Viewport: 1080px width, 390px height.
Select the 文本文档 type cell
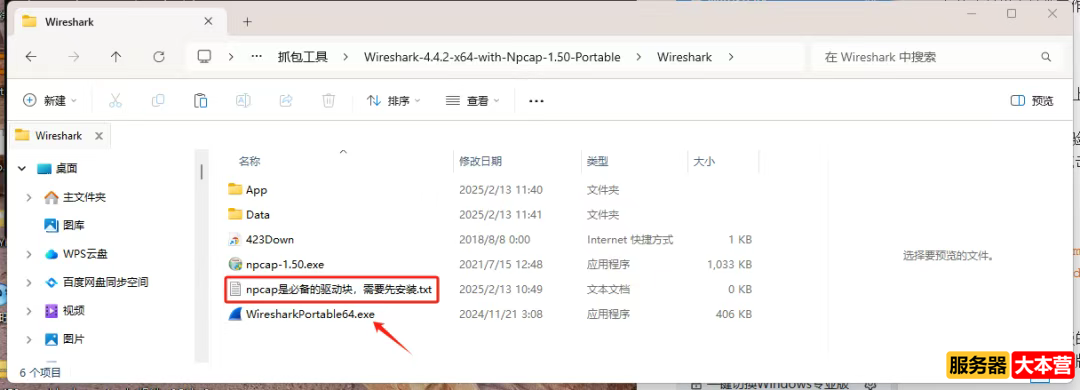click(608, 289)
